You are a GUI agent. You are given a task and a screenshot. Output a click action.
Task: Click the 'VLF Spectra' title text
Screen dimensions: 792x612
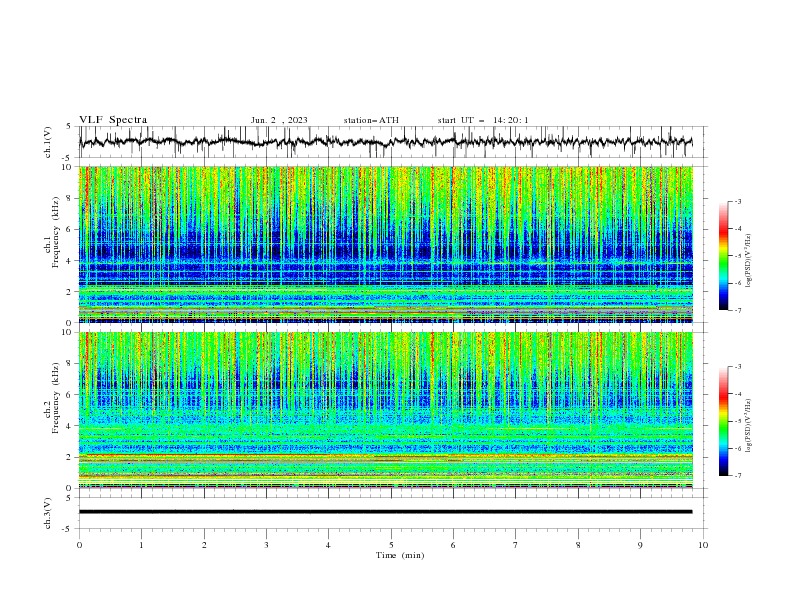(x=113, y=120)
